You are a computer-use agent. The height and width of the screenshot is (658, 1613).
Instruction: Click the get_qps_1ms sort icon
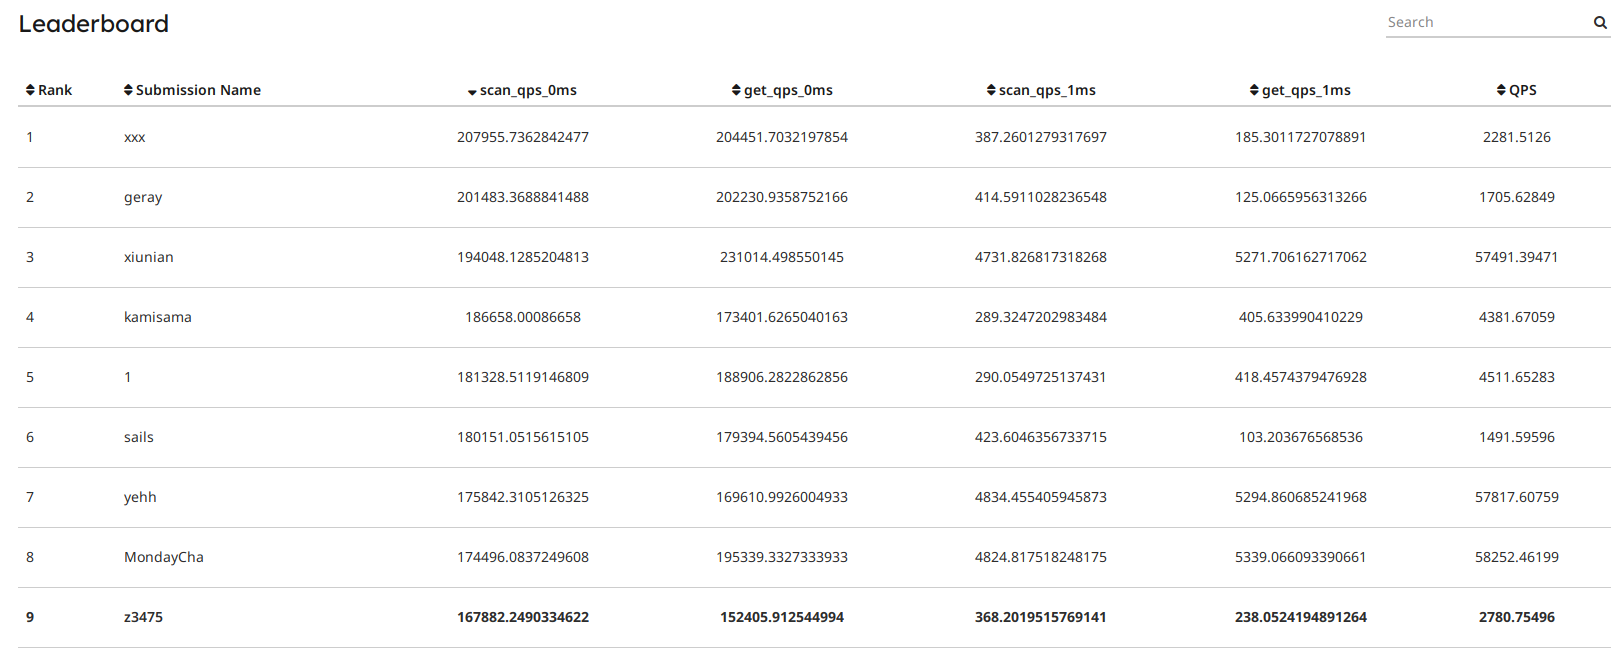point(1254,90)
